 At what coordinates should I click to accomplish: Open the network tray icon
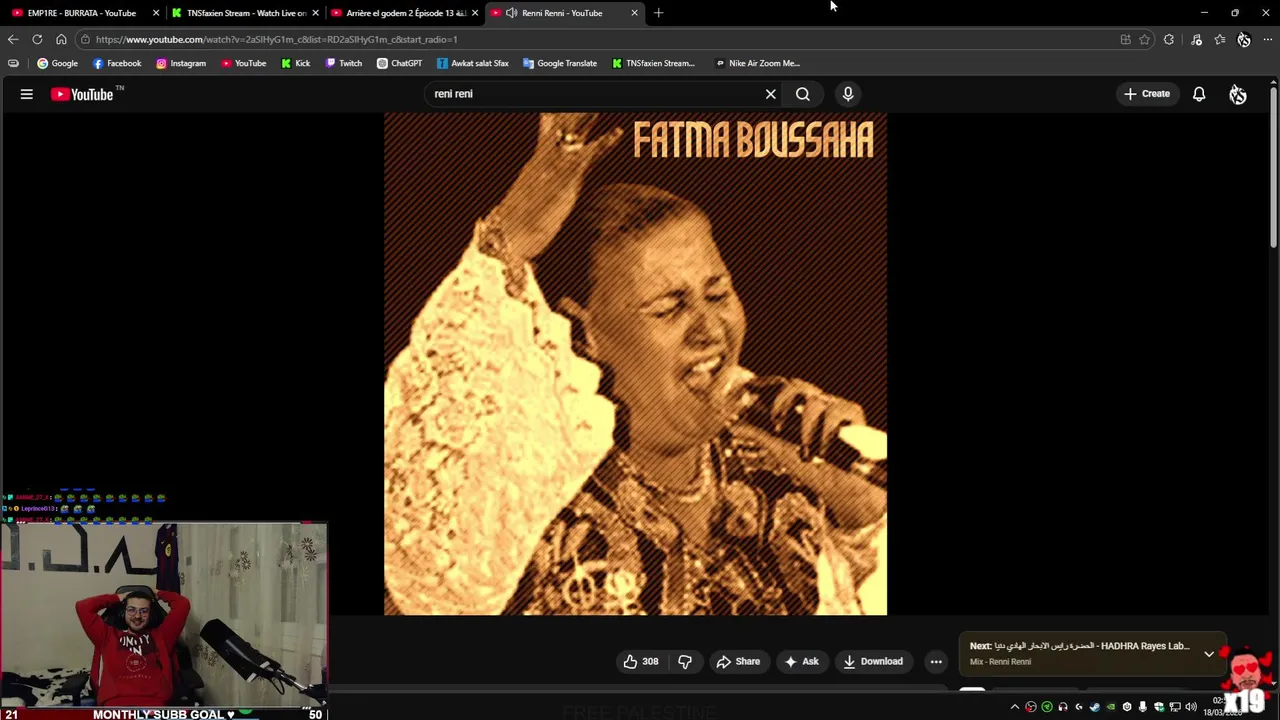1175,707
